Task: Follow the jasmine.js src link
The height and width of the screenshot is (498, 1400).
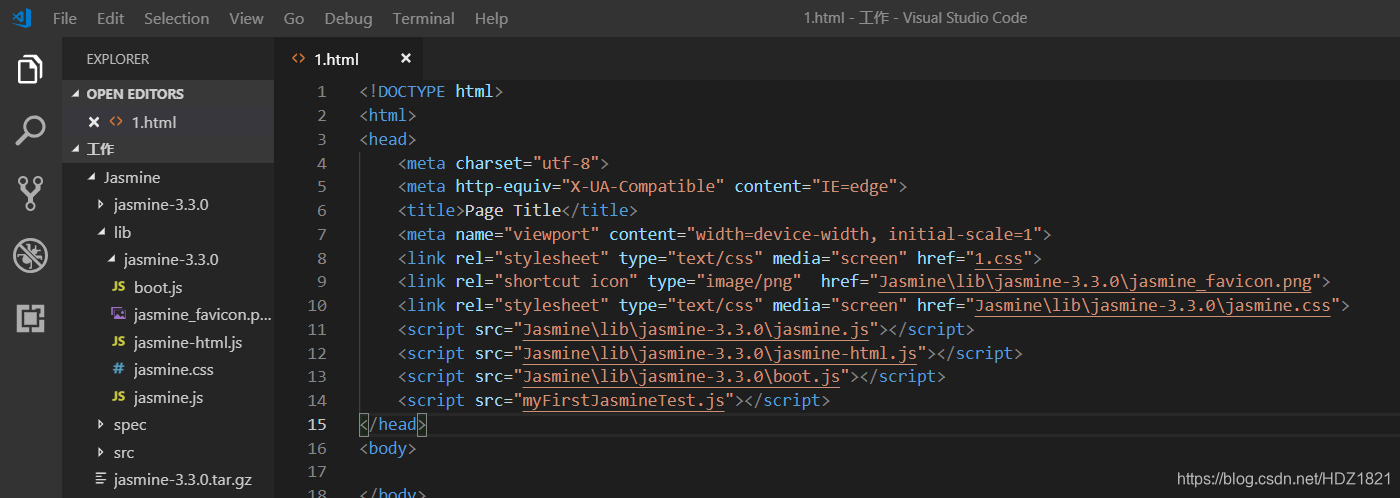Action: coord(696,330)
